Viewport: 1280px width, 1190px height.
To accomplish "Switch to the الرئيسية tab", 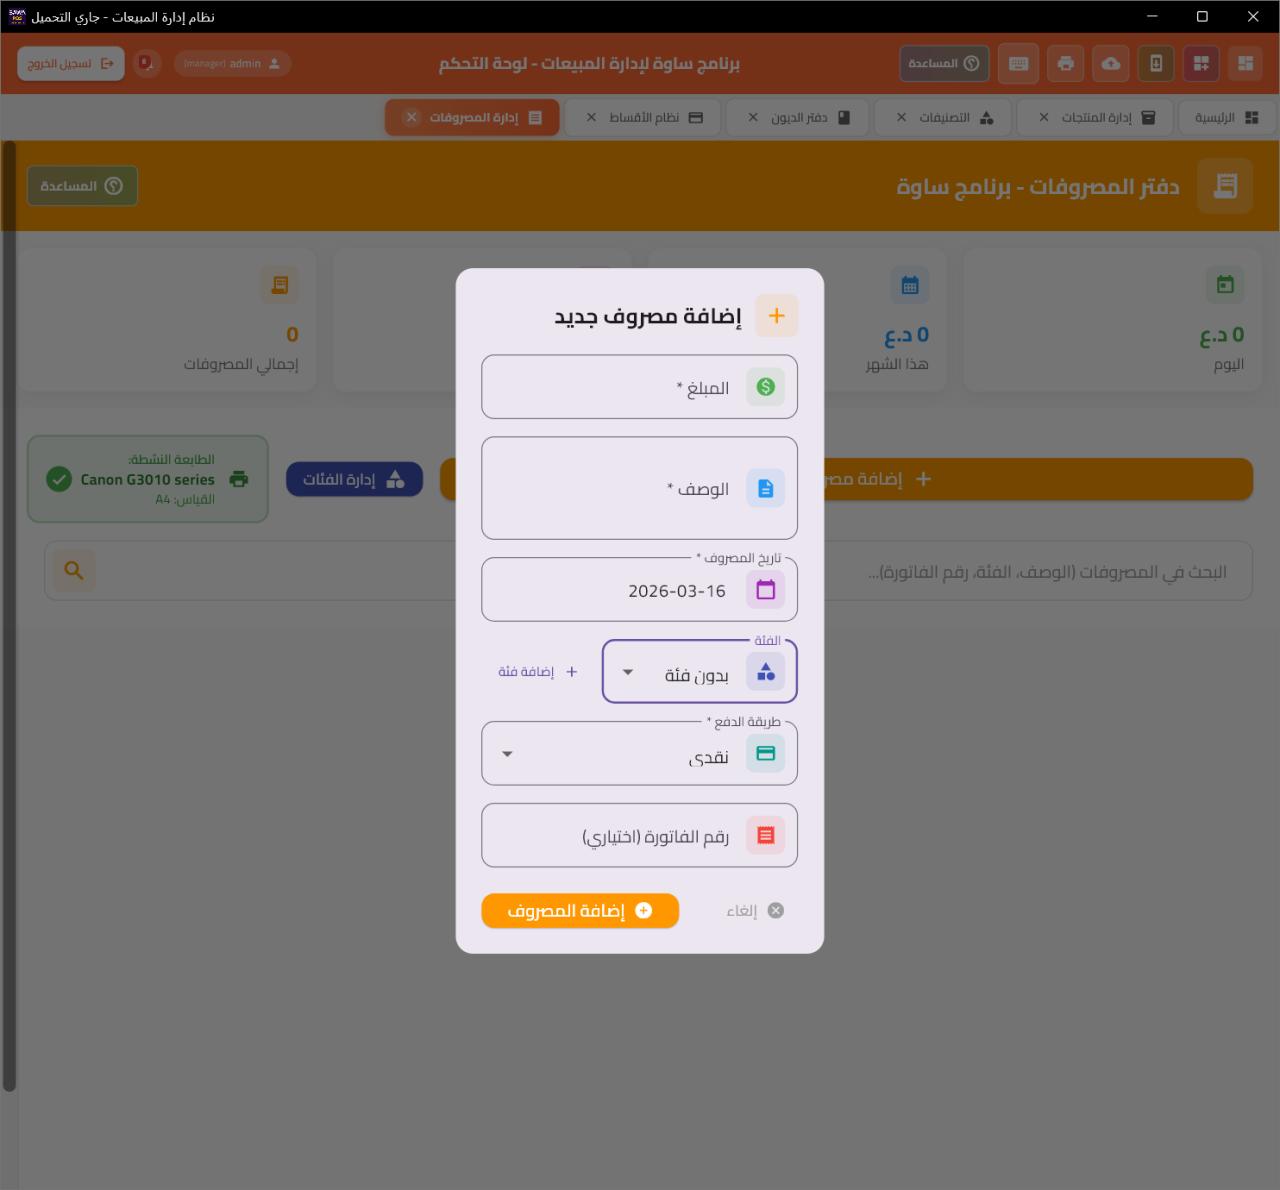I will pos(1227,117).
